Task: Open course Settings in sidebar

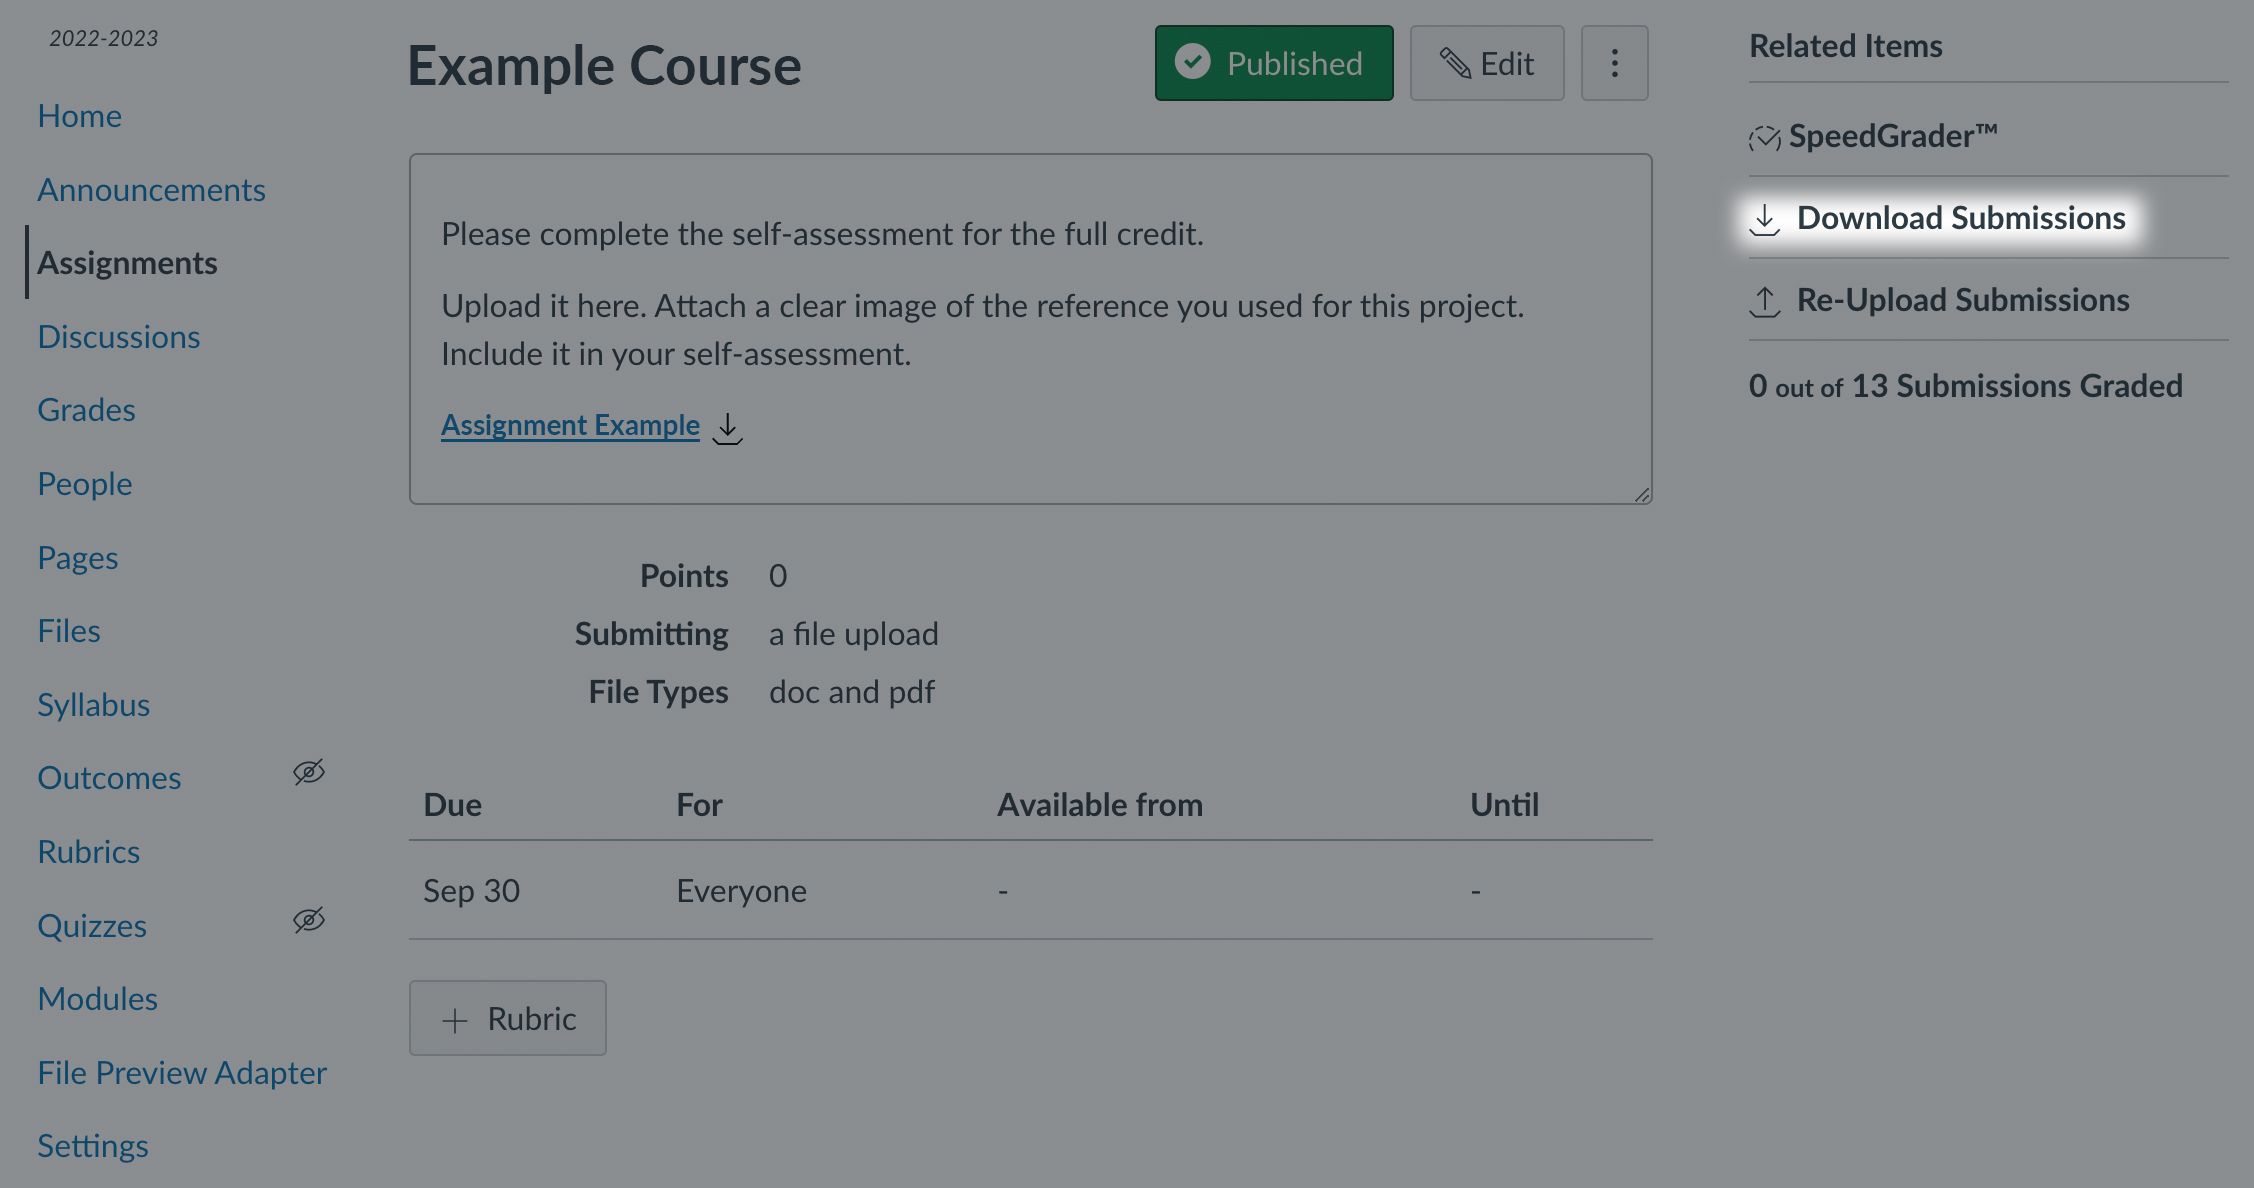Action: 93,1146
